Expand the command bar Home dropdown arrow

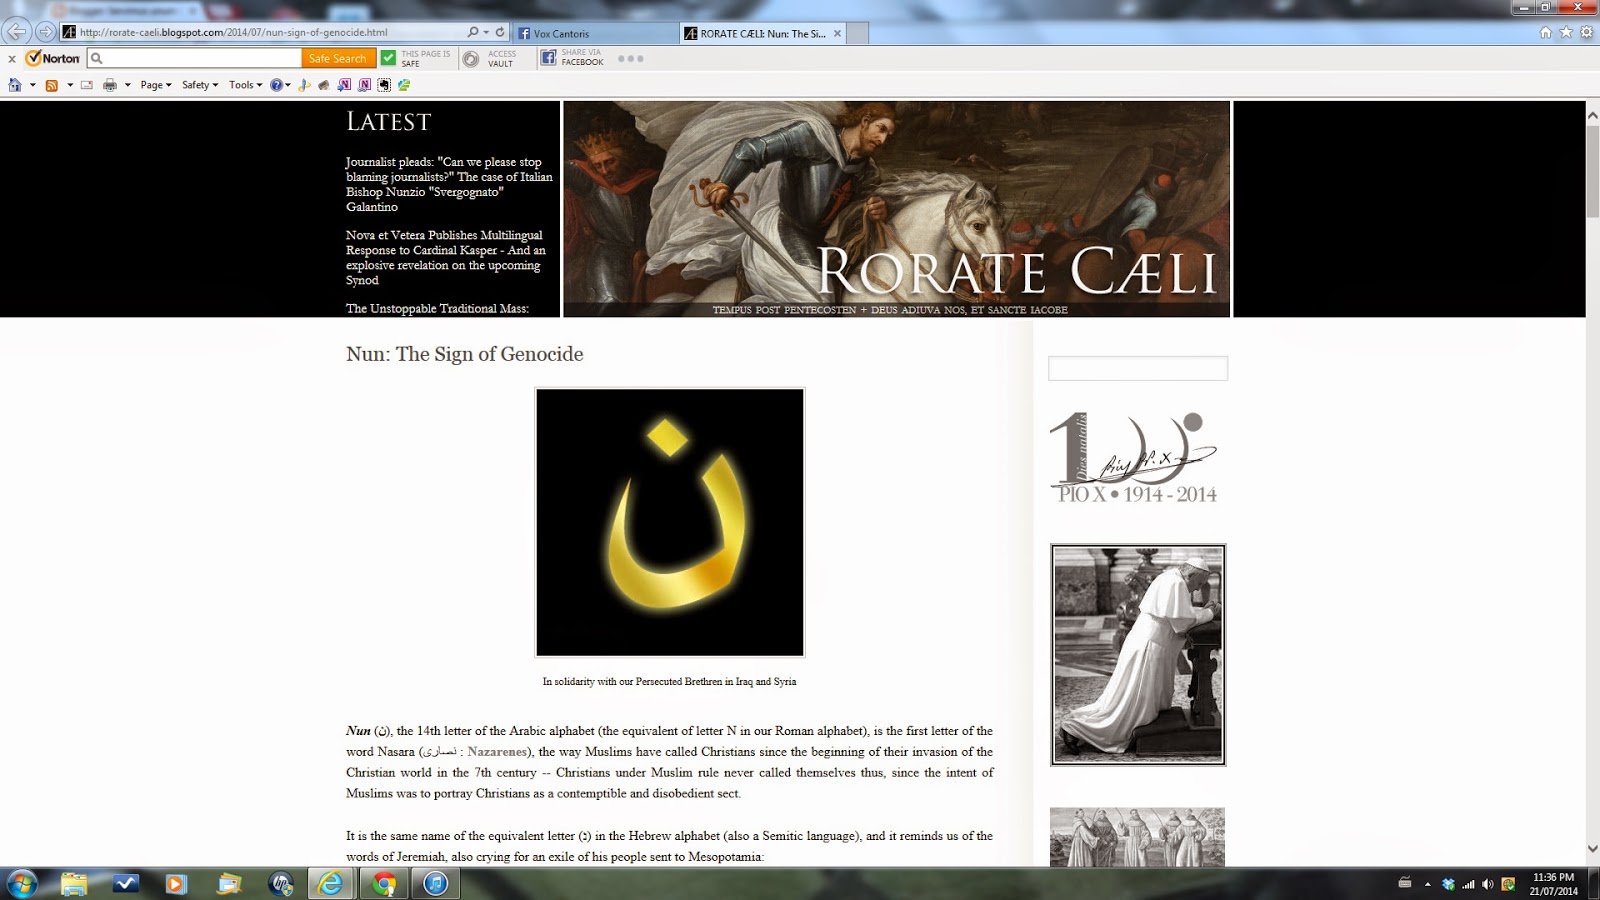coord(32,85)
